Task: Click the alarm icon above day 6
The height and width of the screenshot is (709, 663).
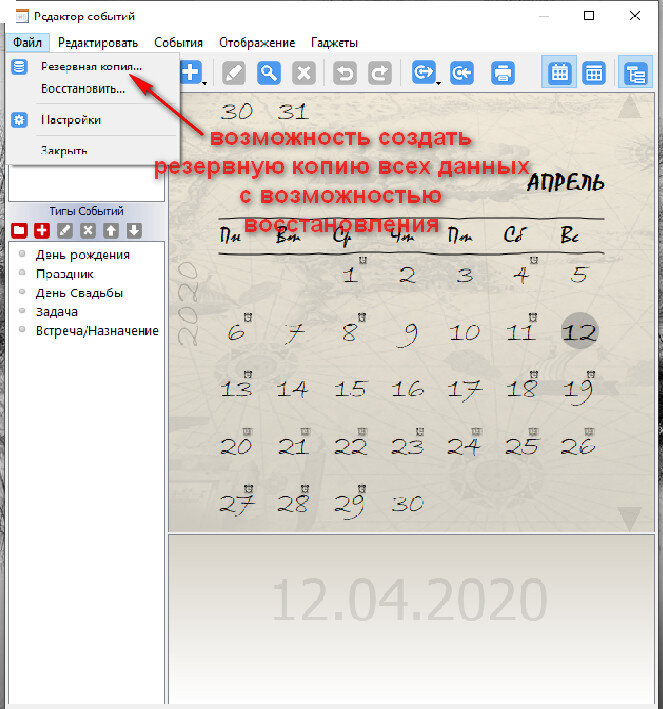Action: (248, 317)
